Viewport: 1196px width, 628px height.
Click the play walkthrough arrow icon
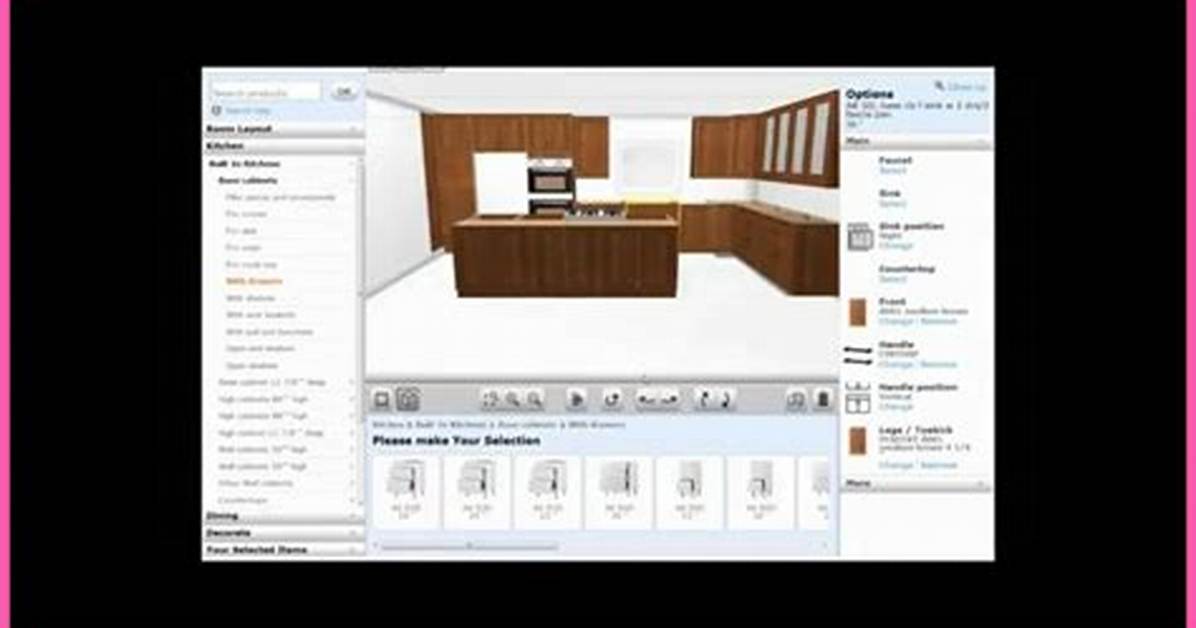point(577,399)
